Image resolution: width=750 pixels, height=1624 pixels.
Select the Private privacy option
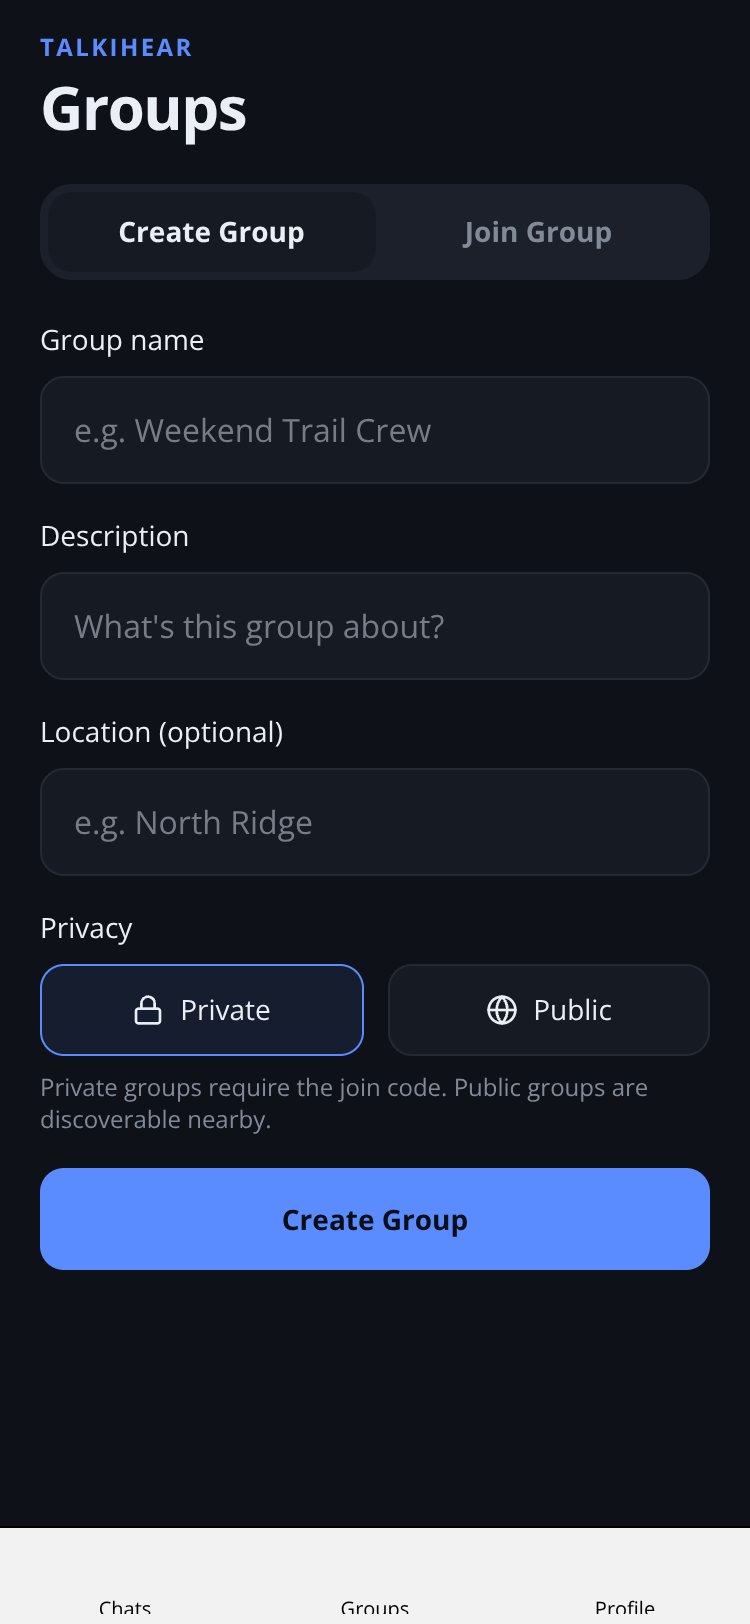tap(202, 1010)
